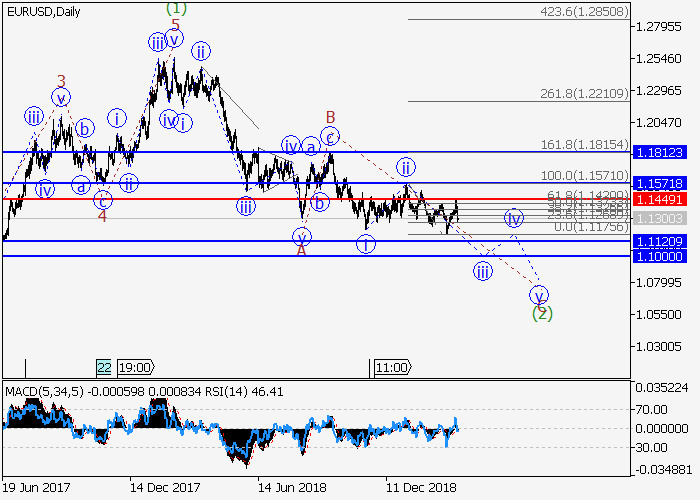Click the gray 1.13003 current price tag
Viewport: 700px width, 500px height.
point(660,217)
